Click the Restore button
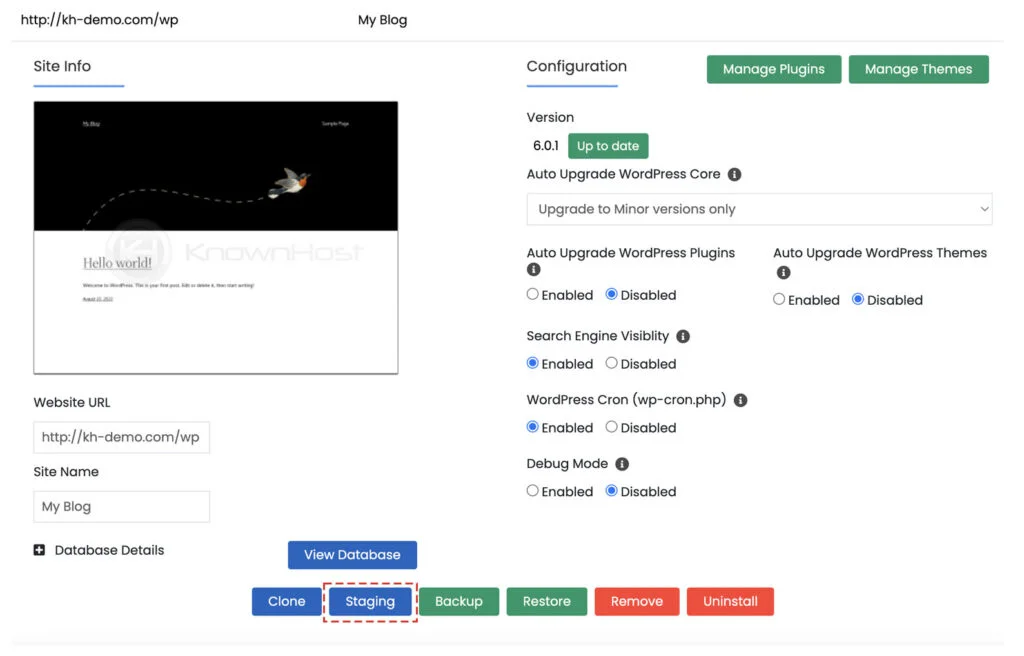The image size is (1024, 656). click(547, 602)
